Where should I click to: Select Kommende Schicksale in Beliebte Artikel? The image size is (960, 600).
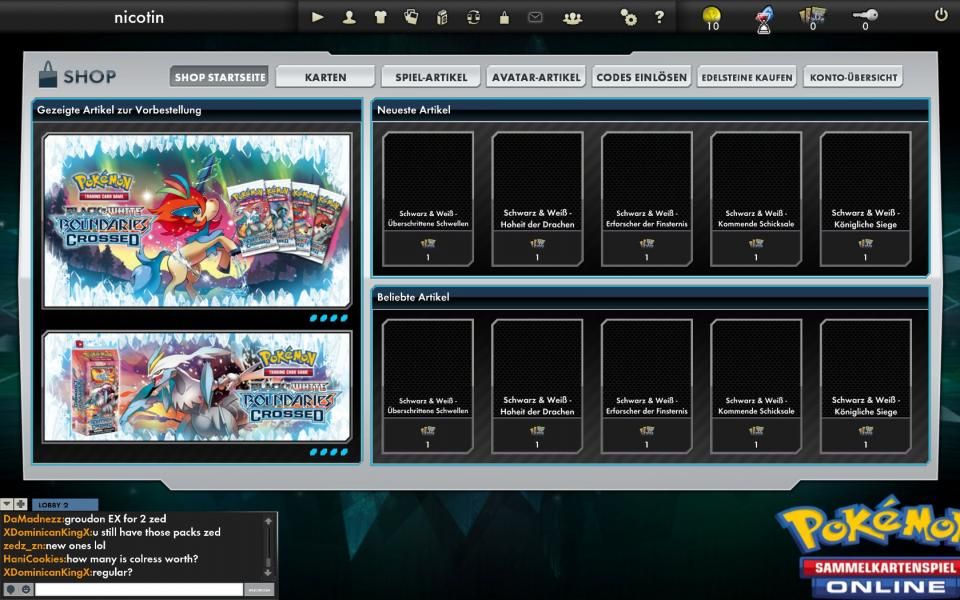[x=756, y=386]
